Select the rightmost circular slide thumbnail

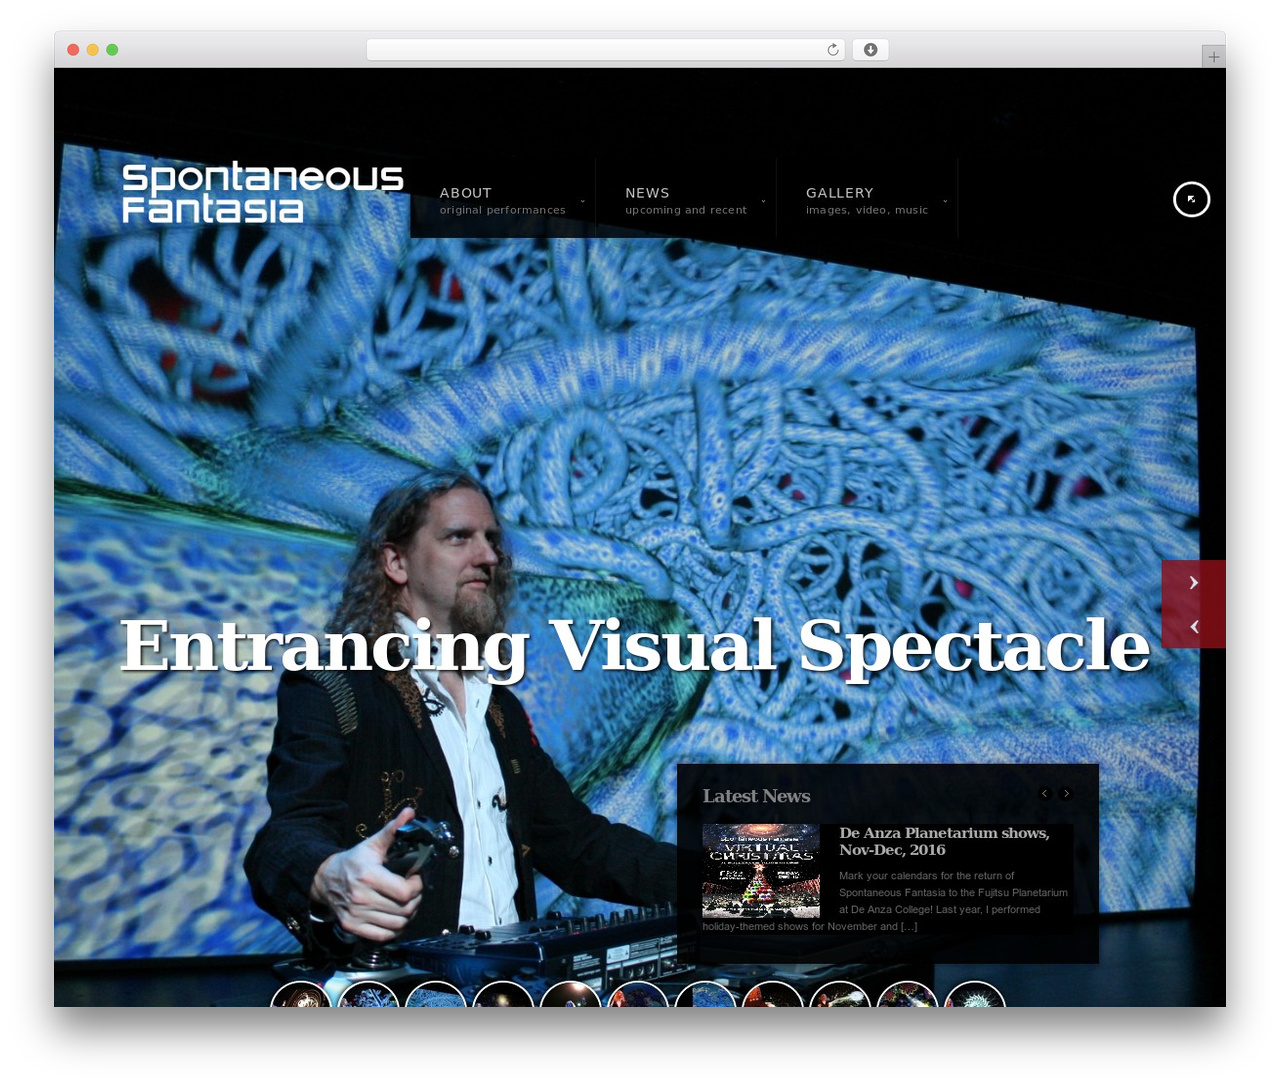tap(975, 995)
